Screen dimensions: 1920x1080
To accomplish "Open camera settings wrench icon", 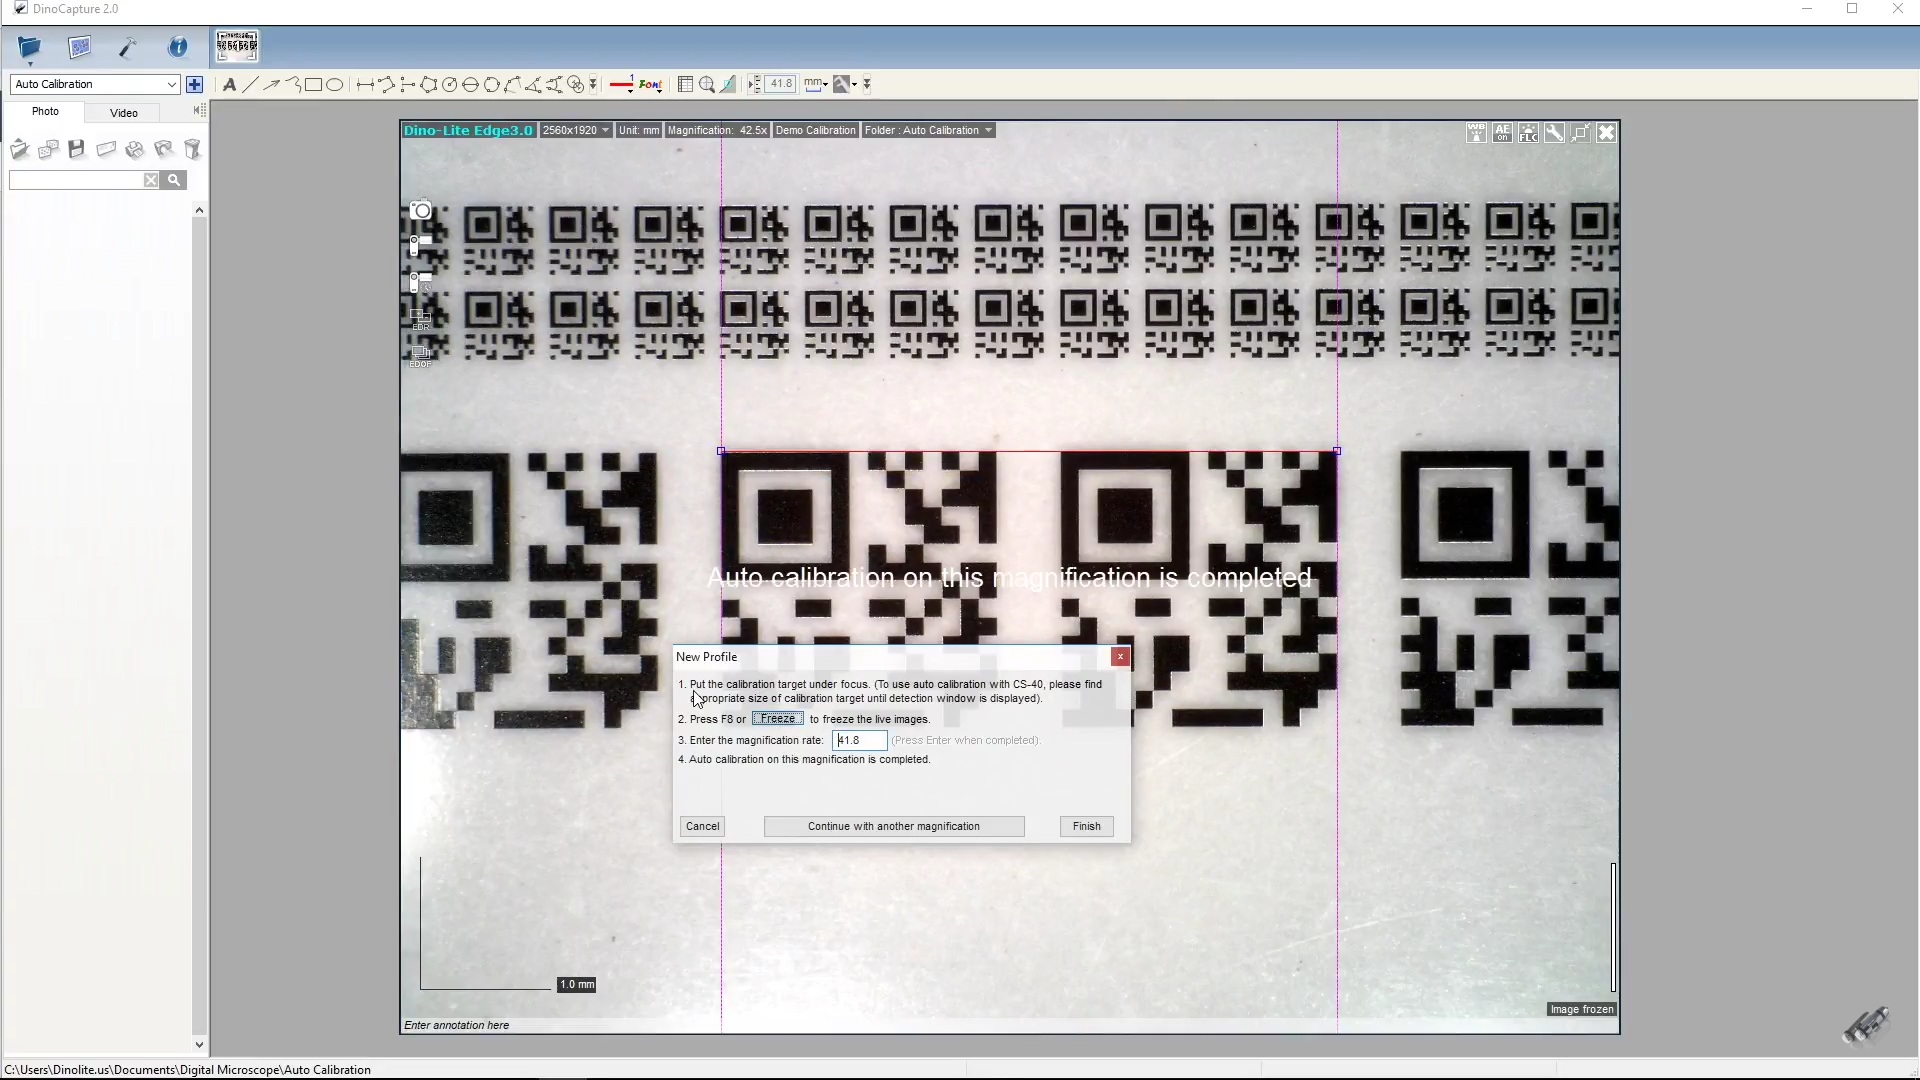I will coord(1554,133).
